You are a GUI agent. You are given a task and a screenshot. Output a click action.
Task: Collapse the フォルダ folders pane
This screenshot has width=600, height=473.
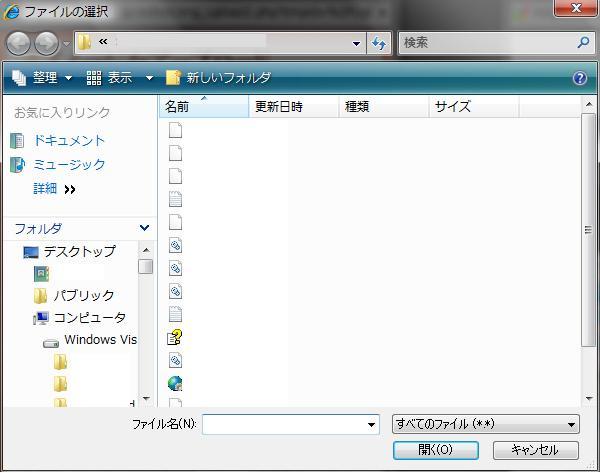coord(145,228)
